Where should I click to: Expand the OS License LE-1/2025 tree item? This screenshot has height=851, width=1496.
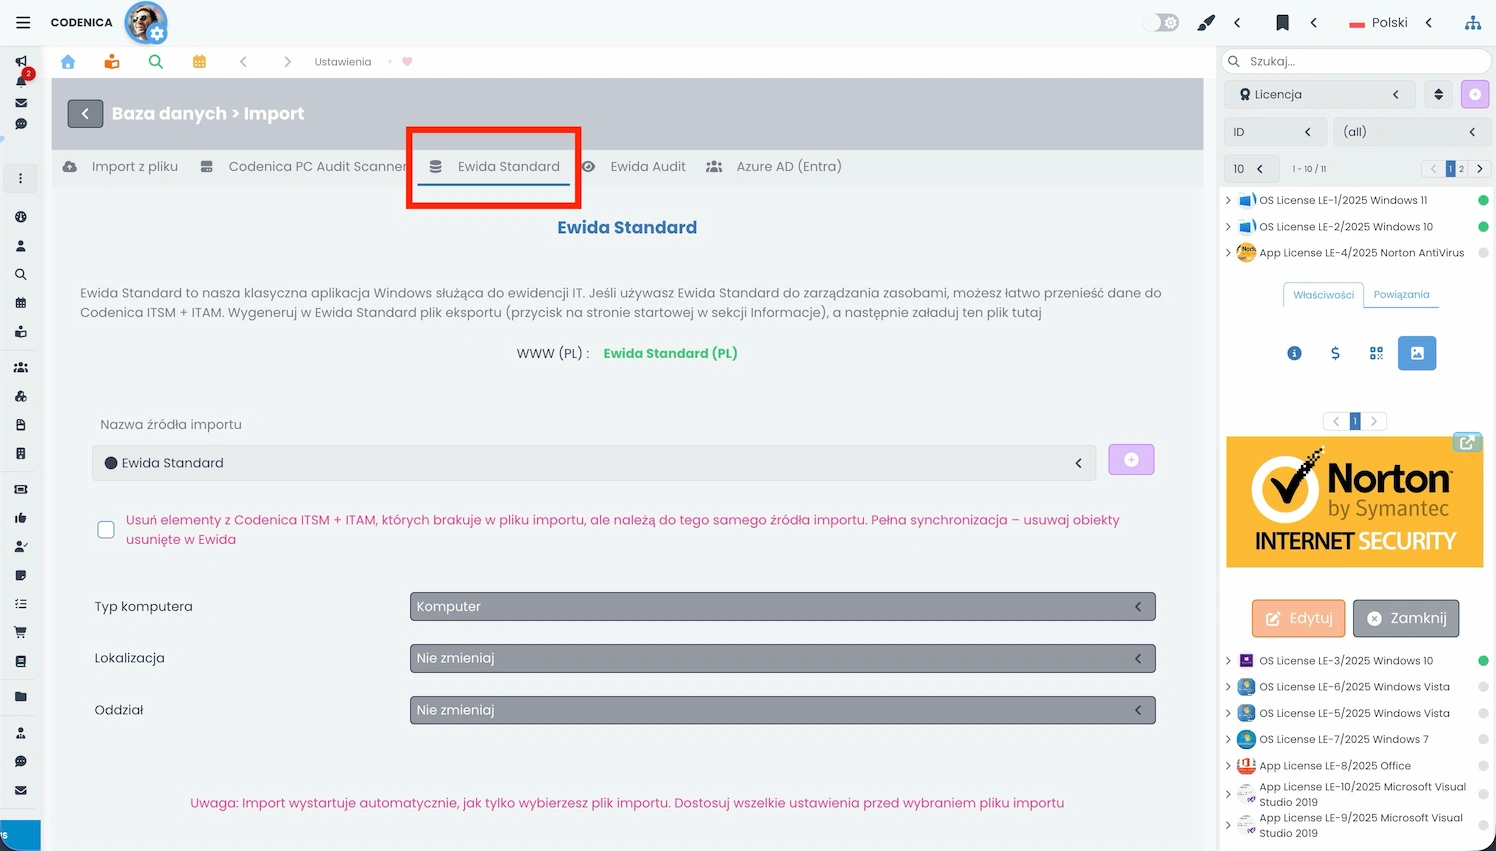(1228, 200)
